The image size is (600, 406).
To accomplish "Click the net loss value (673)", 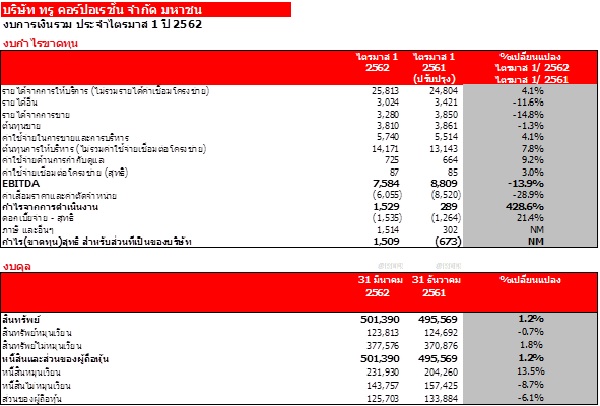I will click(448, 242).
